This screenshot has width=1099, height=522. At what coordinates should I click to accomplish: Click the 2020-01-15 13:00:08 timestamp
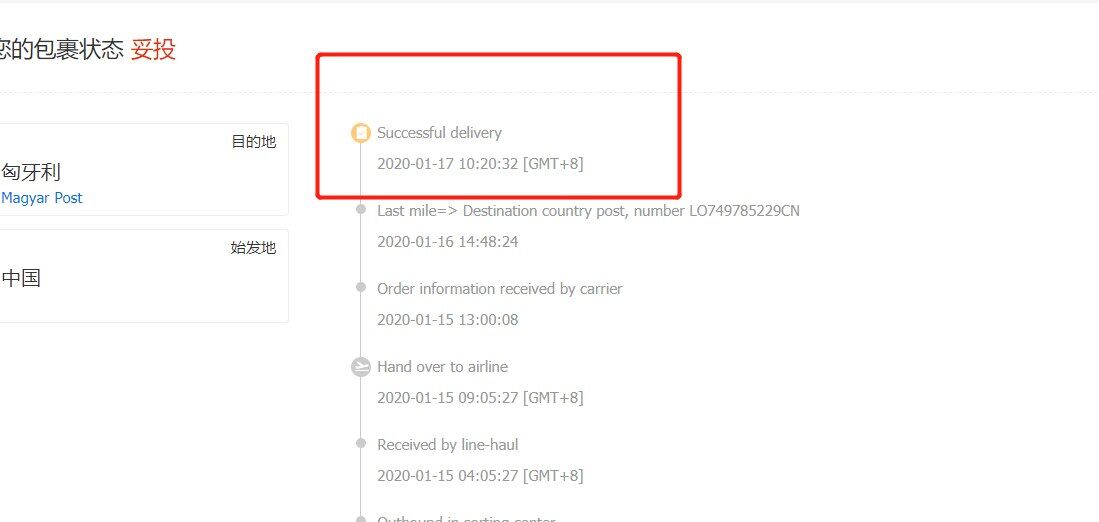(x=447, y=320)
